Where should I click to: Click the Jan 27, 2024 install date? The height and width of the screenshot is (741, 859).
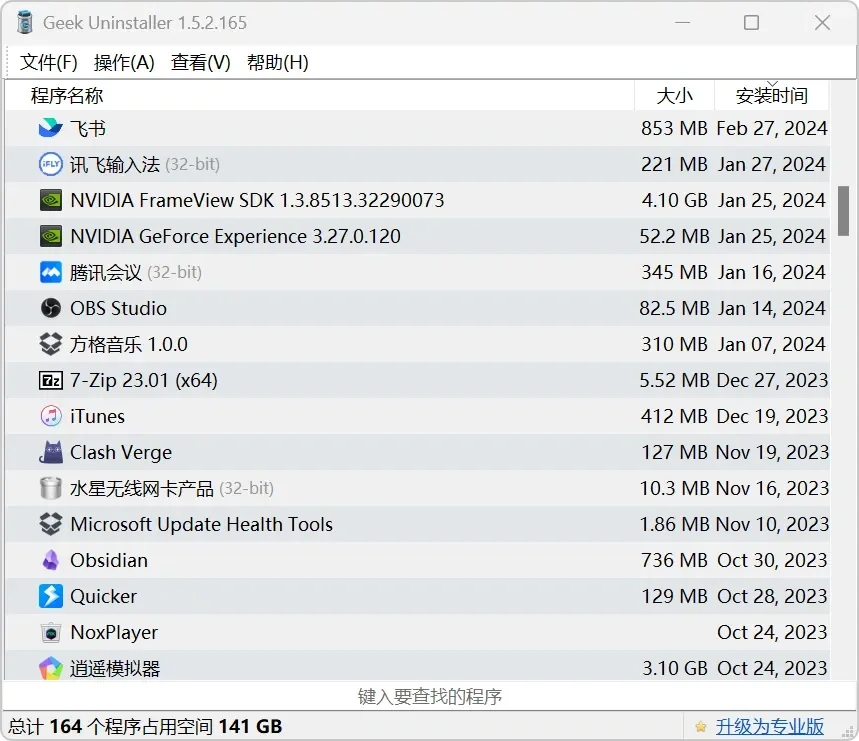(771, 165)
